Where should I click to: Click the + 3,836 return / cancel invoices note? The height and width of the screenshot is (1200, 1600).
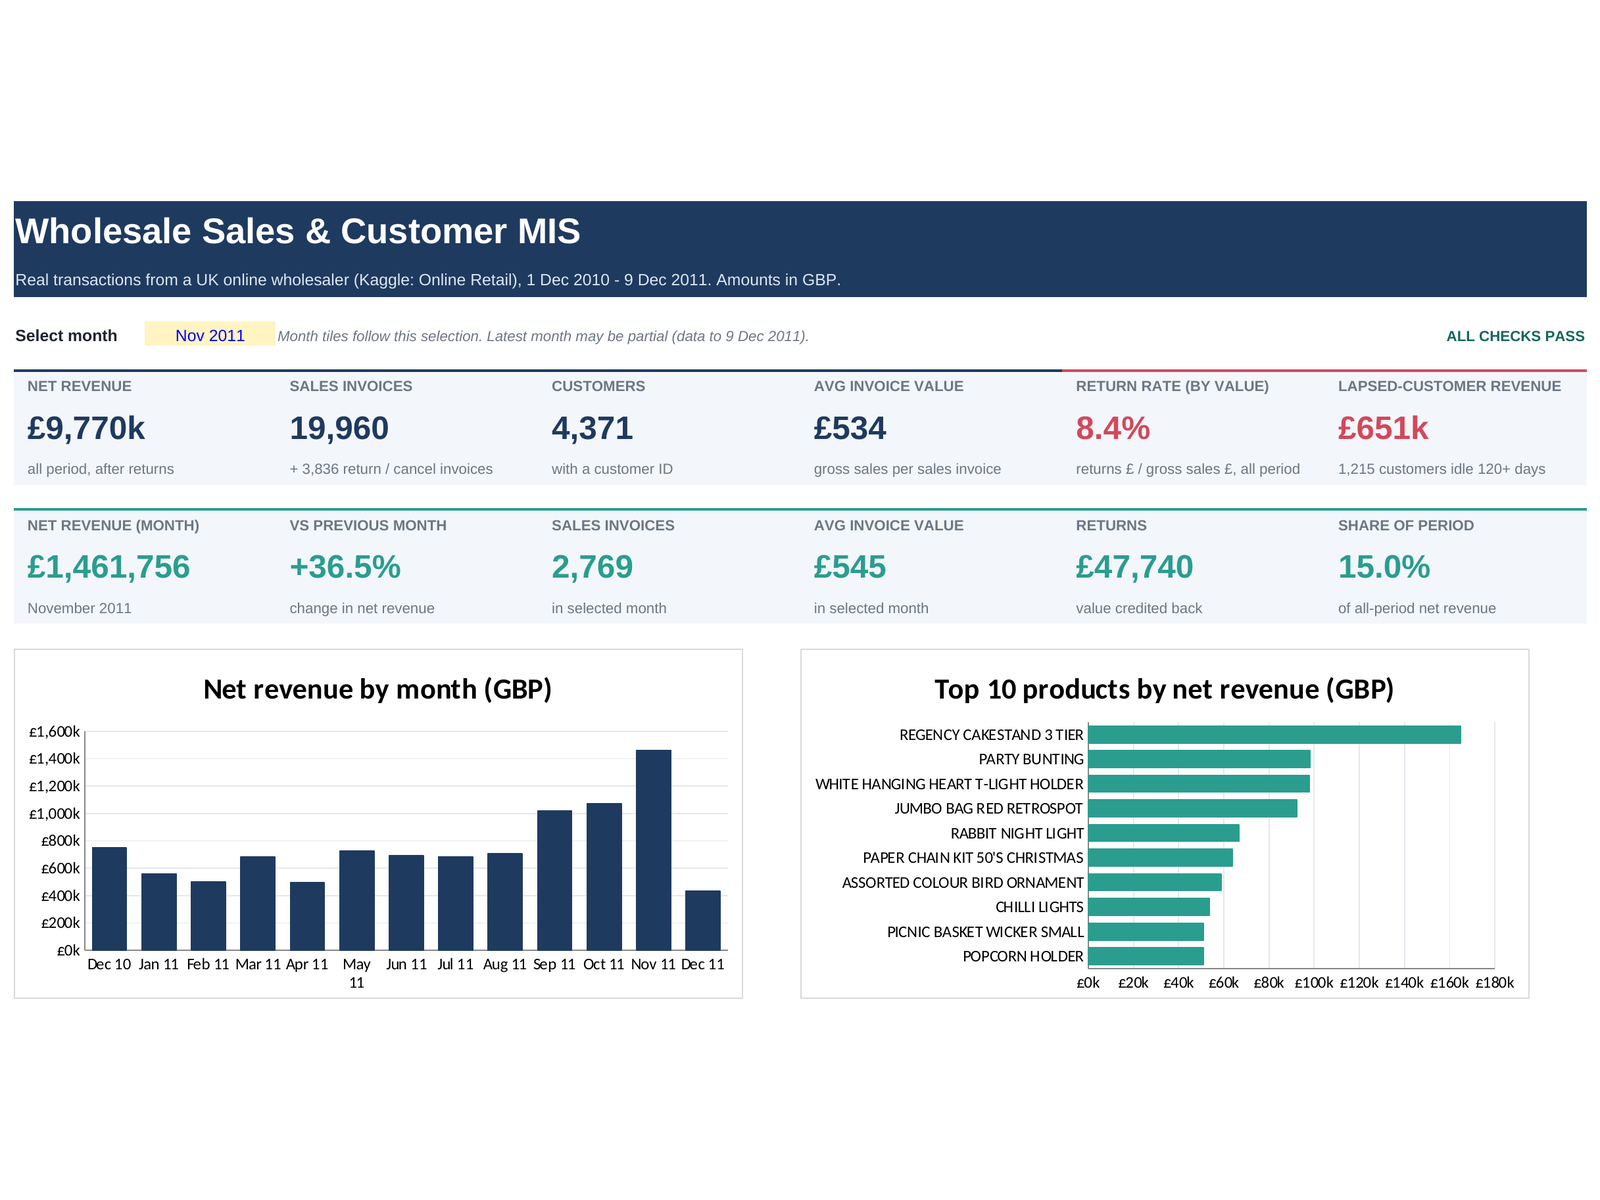click(x=391, y=469)
